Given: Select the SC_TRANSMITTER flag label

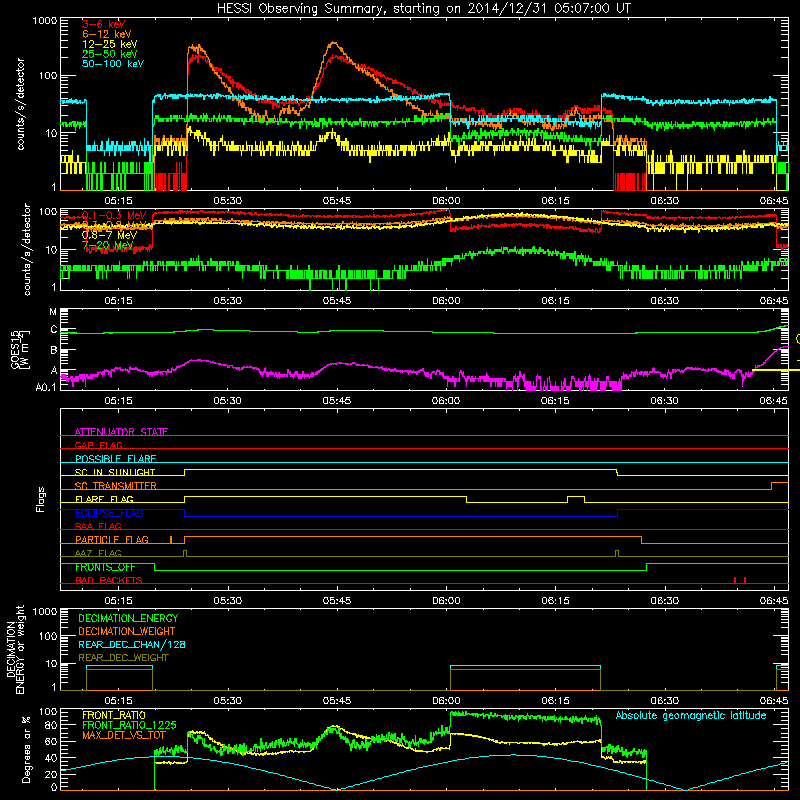Looking at the screenshot, I should pos(116,486).
